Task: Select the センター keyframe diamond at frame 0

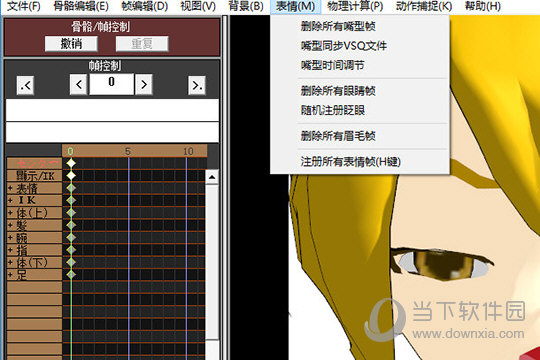Action: (71, 163)
